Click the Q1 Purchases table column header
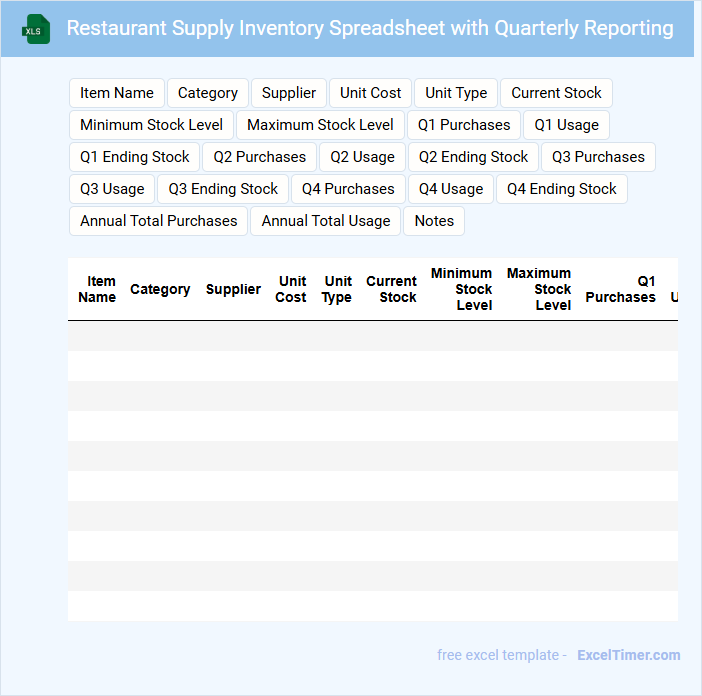Viewport: 702px width, 696px height. [621, 289]
